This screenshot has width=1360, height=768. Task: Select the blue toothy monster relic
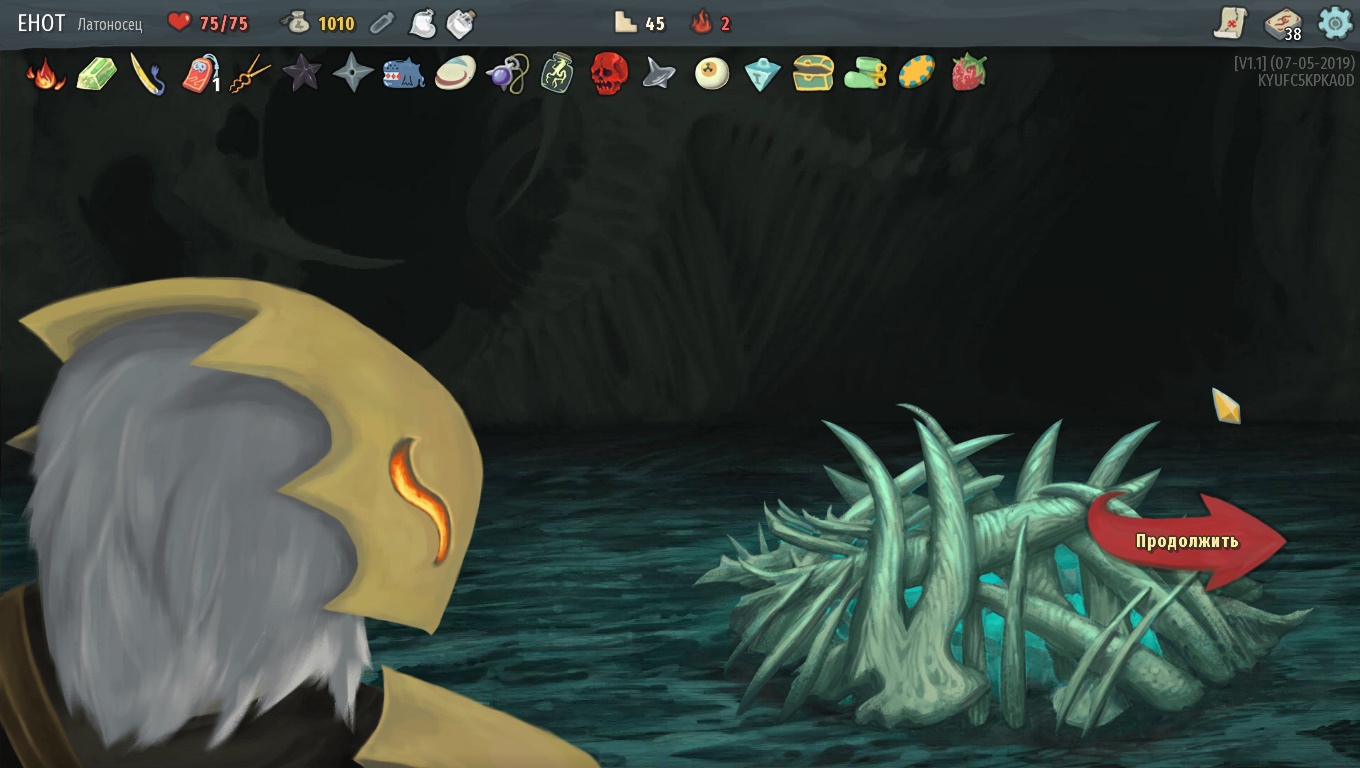click(405, 73)
